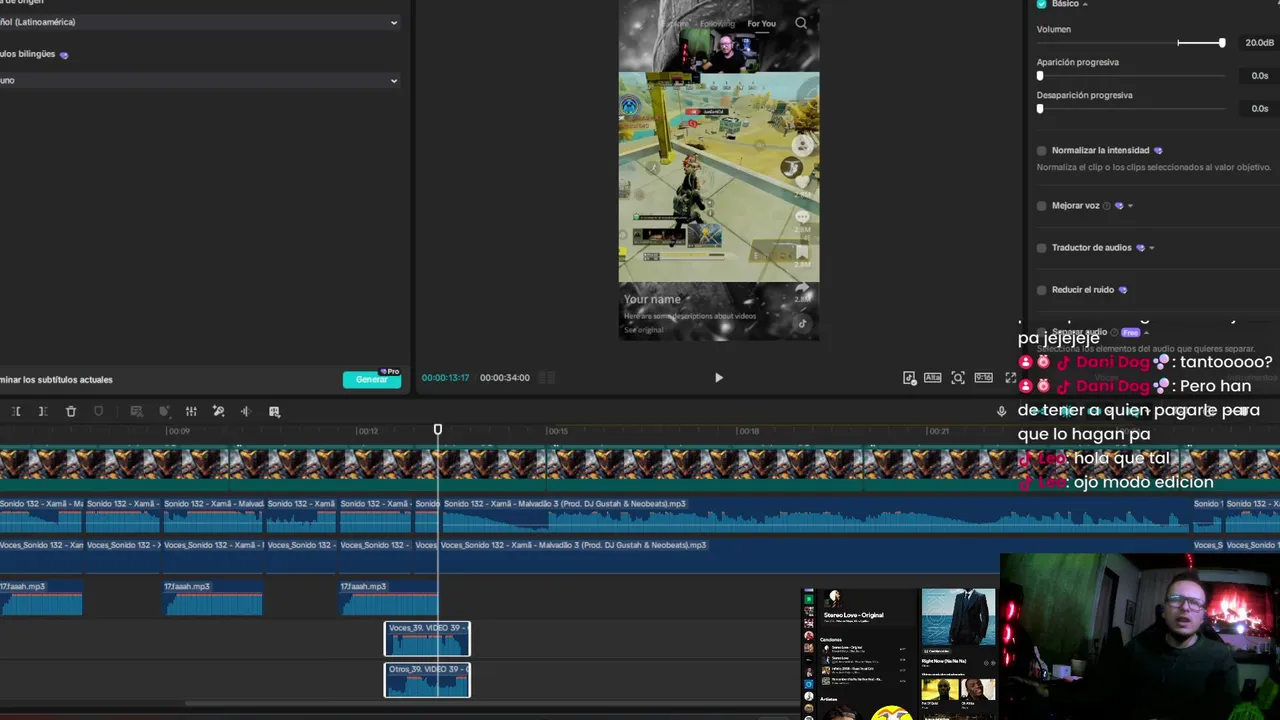Open the bilingual subtitles dropdown
The image size is (1280, 720).
pyautogui.click(x=198, y=80)
